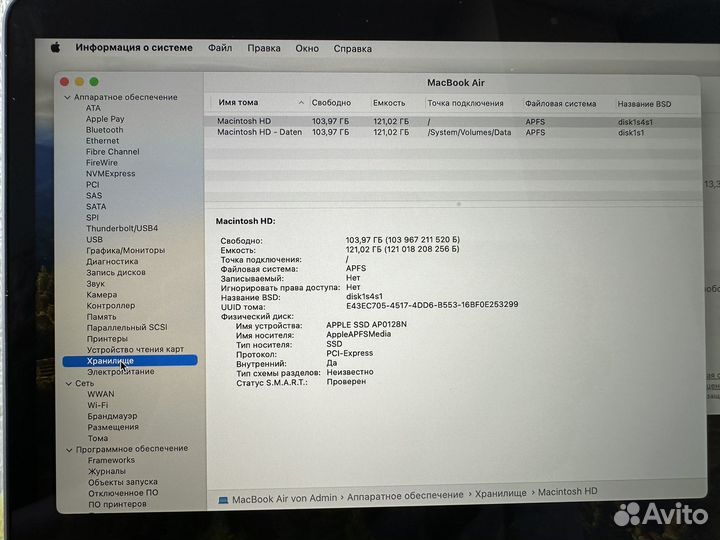Open the Файл menu
Viewport: 720px width, 540px height.
click(220, 48)
